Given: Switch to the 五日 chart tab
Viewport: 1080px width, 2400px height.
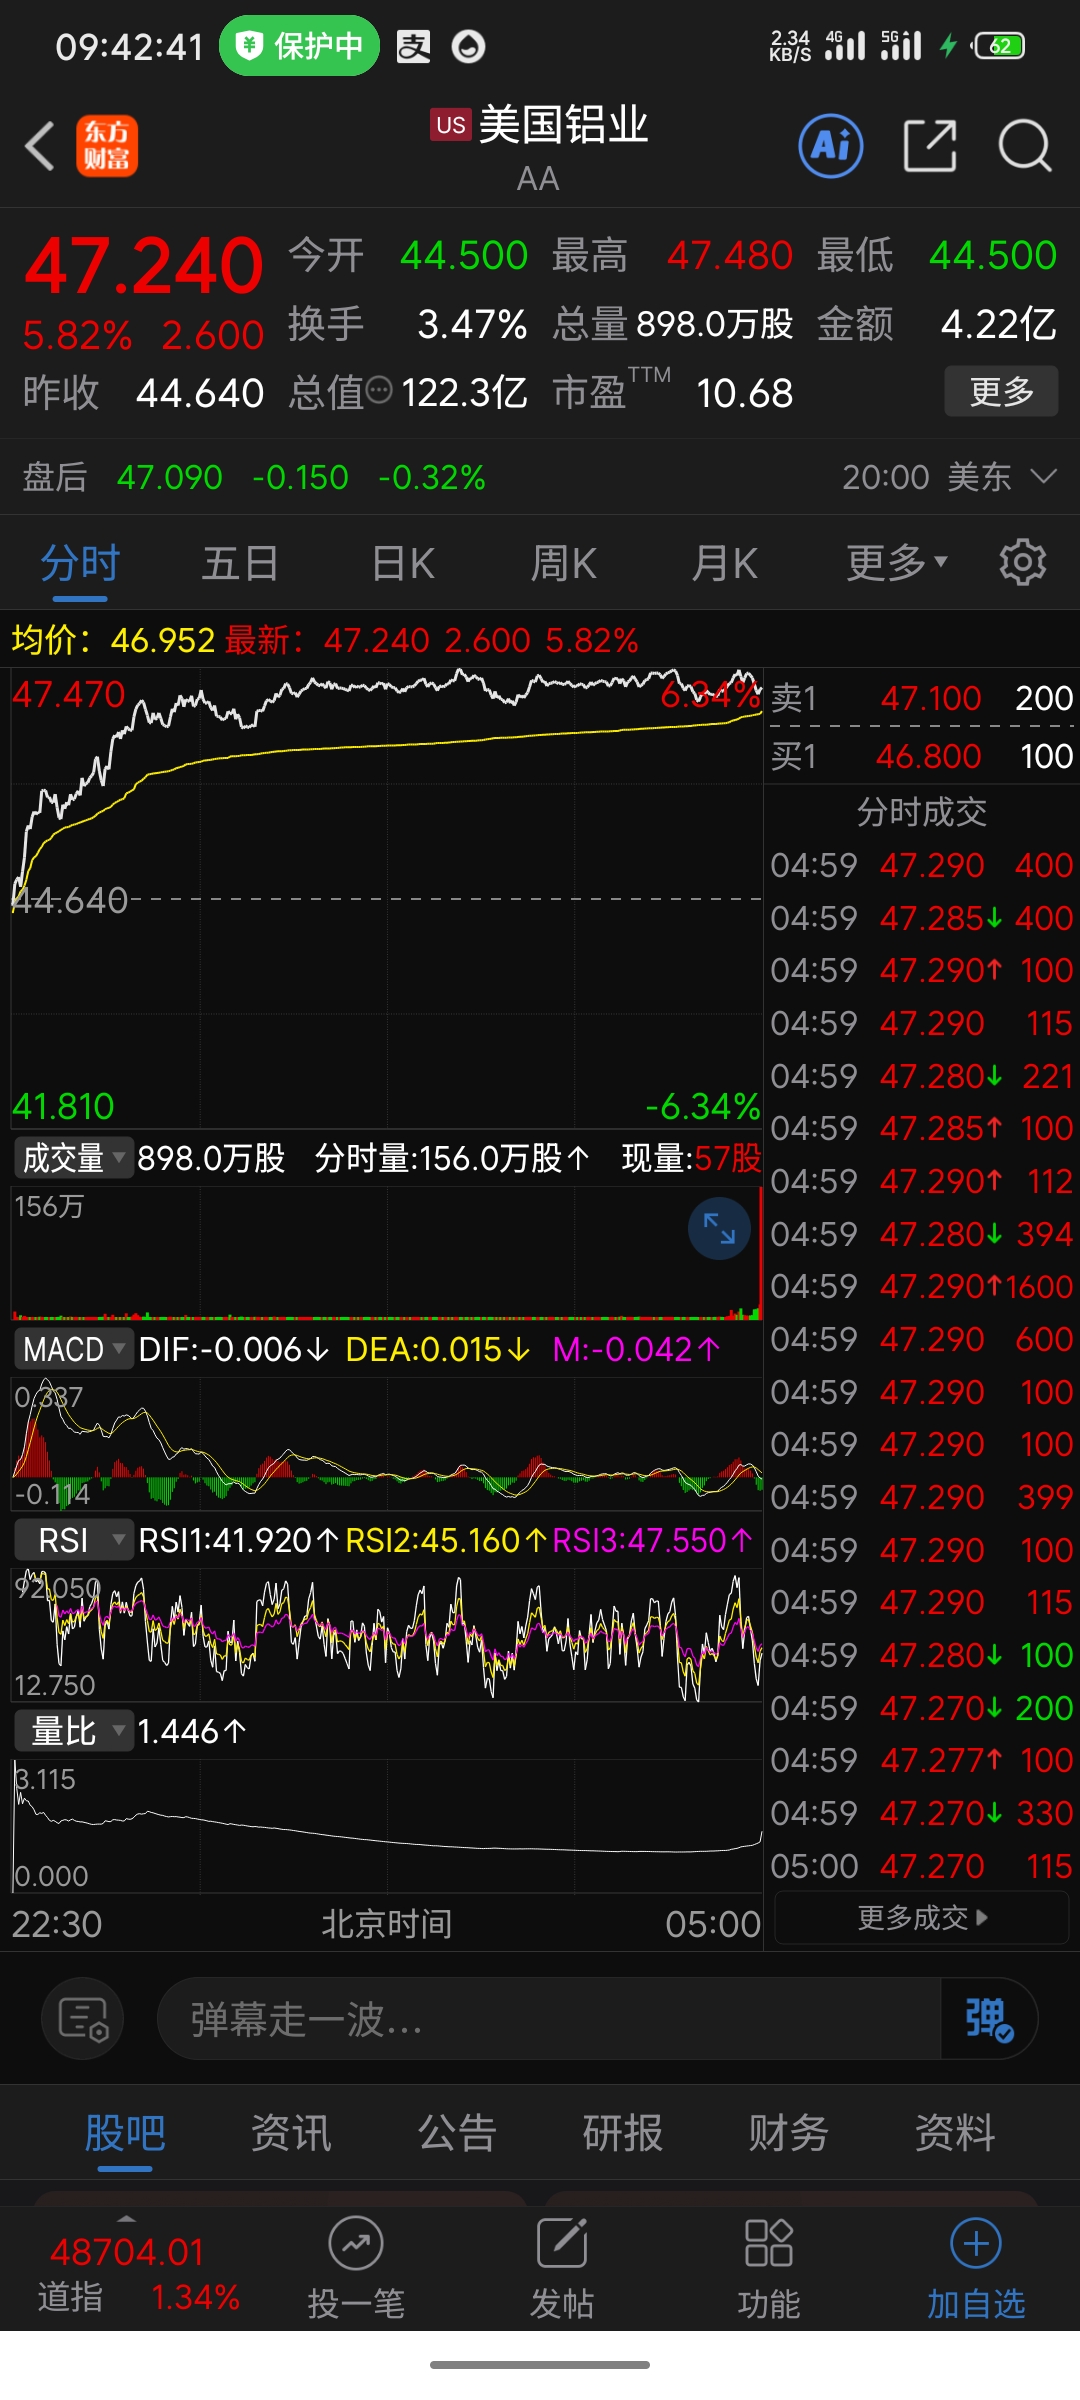Looking at the screenshot, I should [x=240, y=563].
